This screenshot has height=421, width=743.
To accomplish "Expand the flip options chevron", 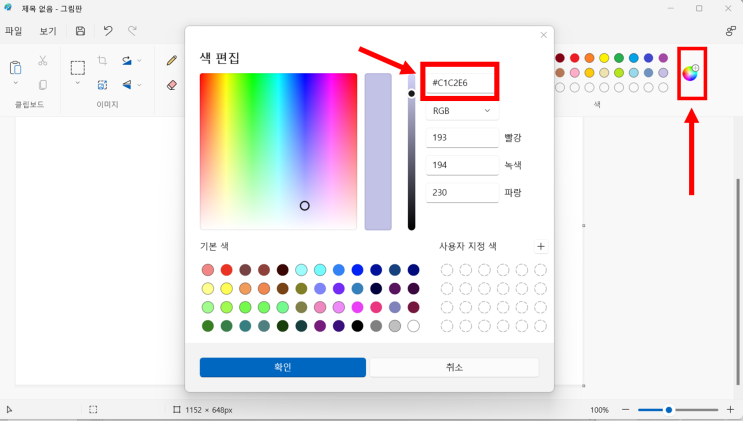I will pyautogui.click(x=139, y=85).
